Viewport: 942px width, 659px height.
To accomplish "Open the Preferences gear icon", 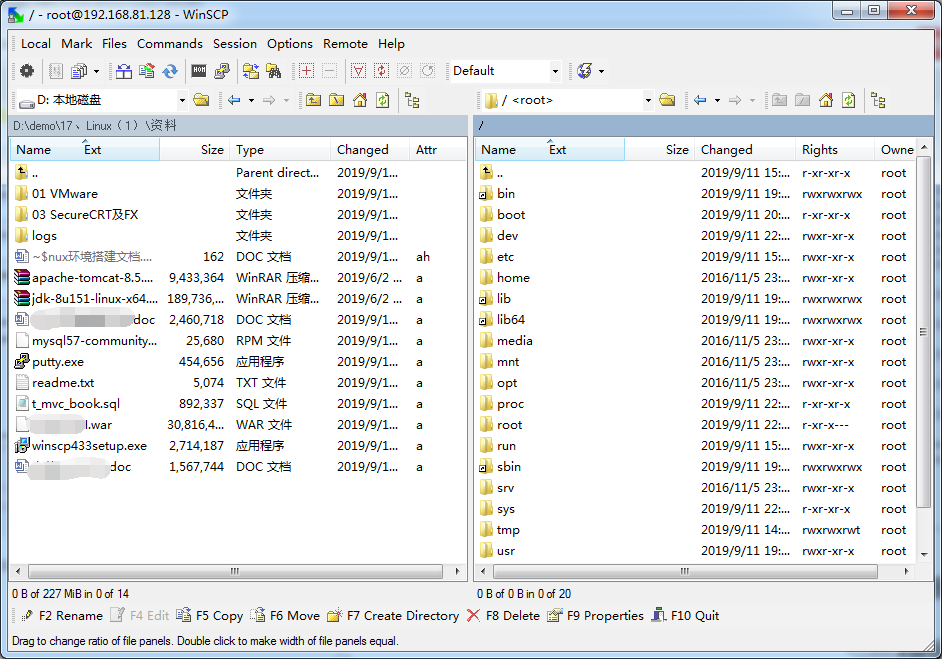I will (x=26, y=71).
